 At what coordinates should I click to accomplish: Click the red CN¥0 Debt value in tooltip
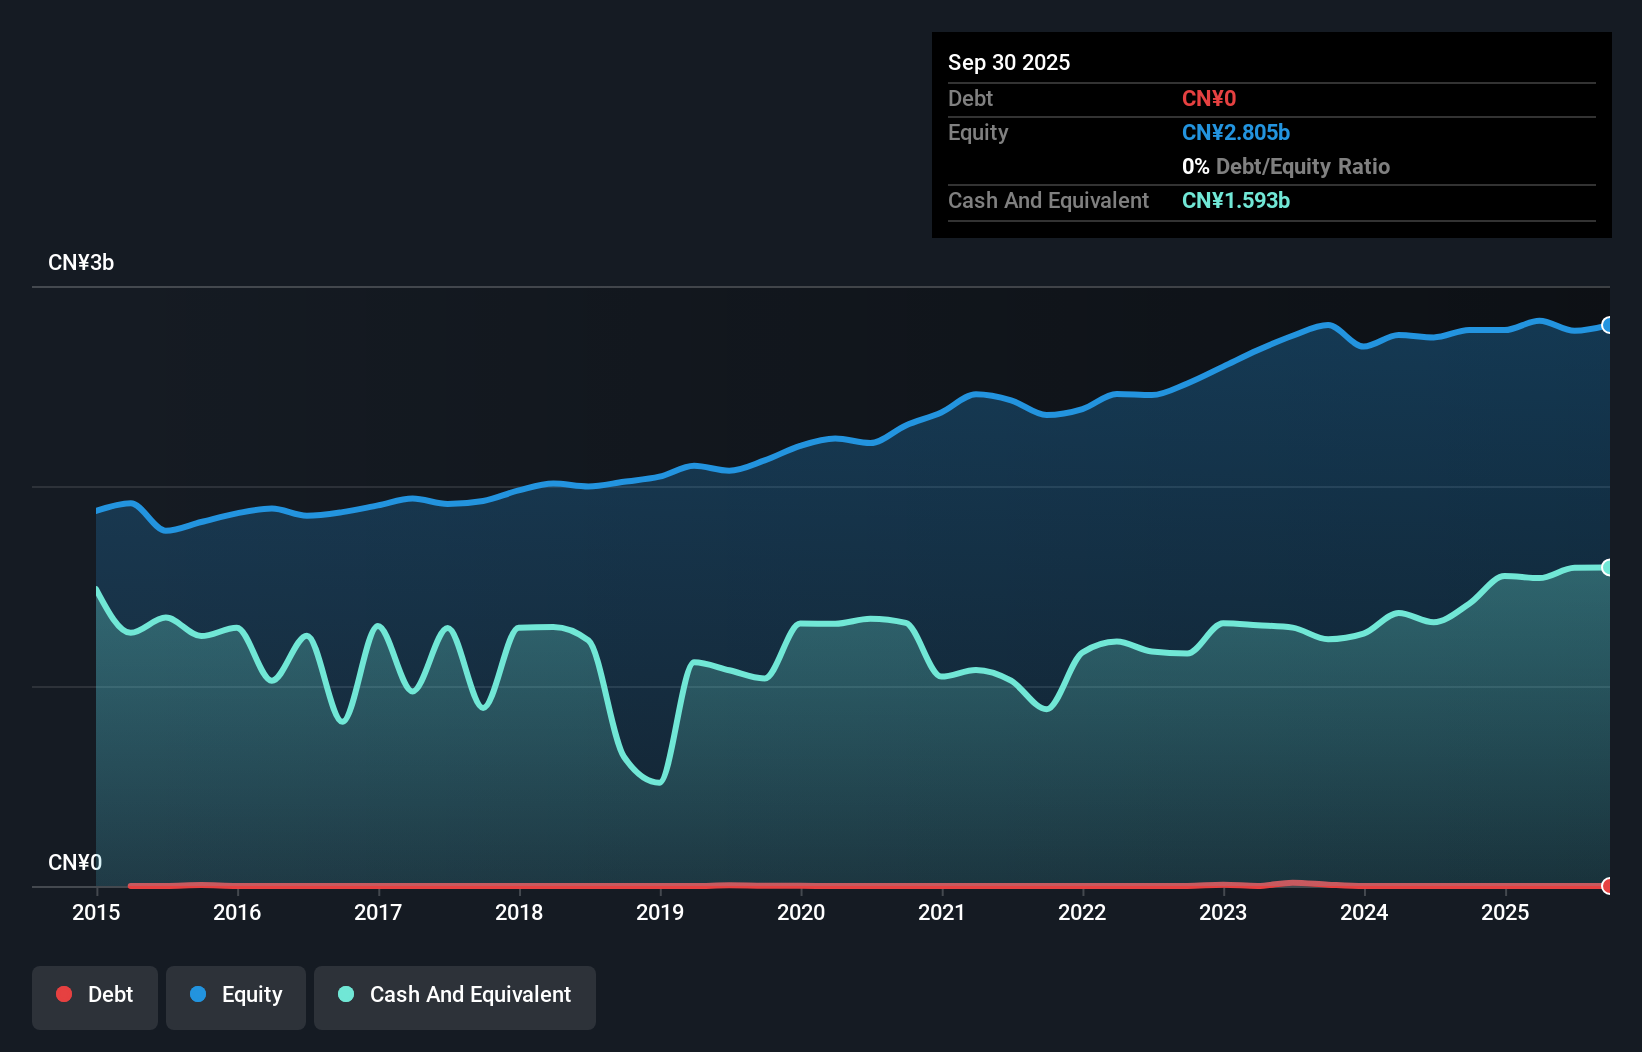click(x=1209, y=98)
